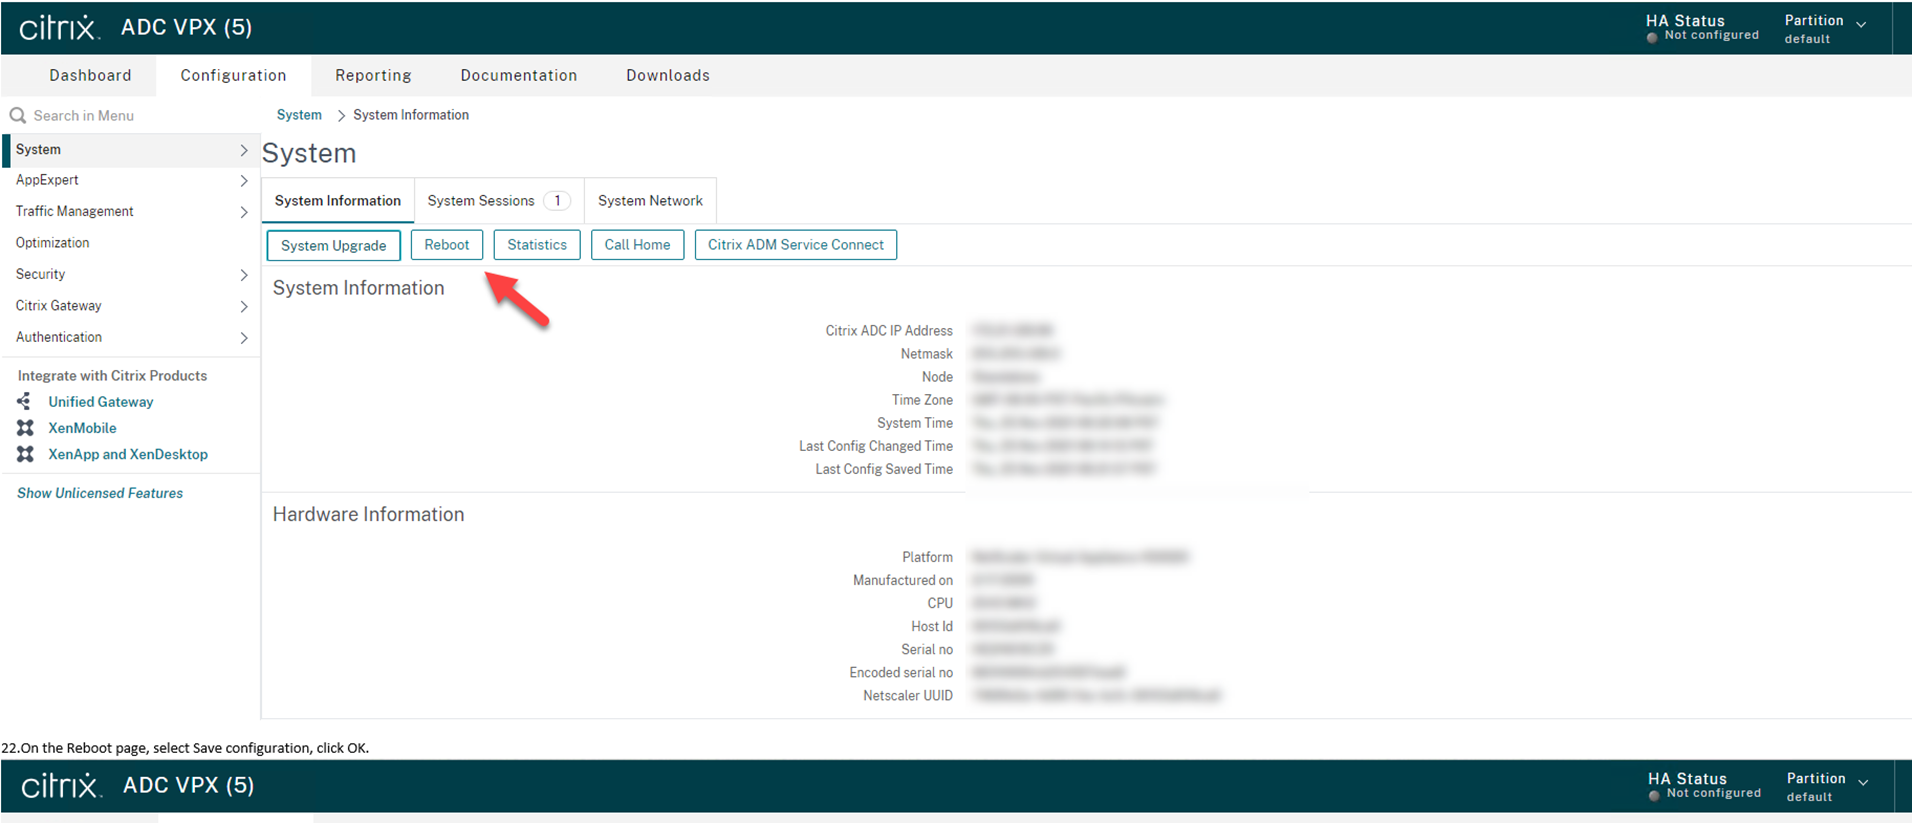Image resolution: width=1912 pixels, height=823 pixels.
Task: Click the 'Hardware Information' heading
Action: 368,514
